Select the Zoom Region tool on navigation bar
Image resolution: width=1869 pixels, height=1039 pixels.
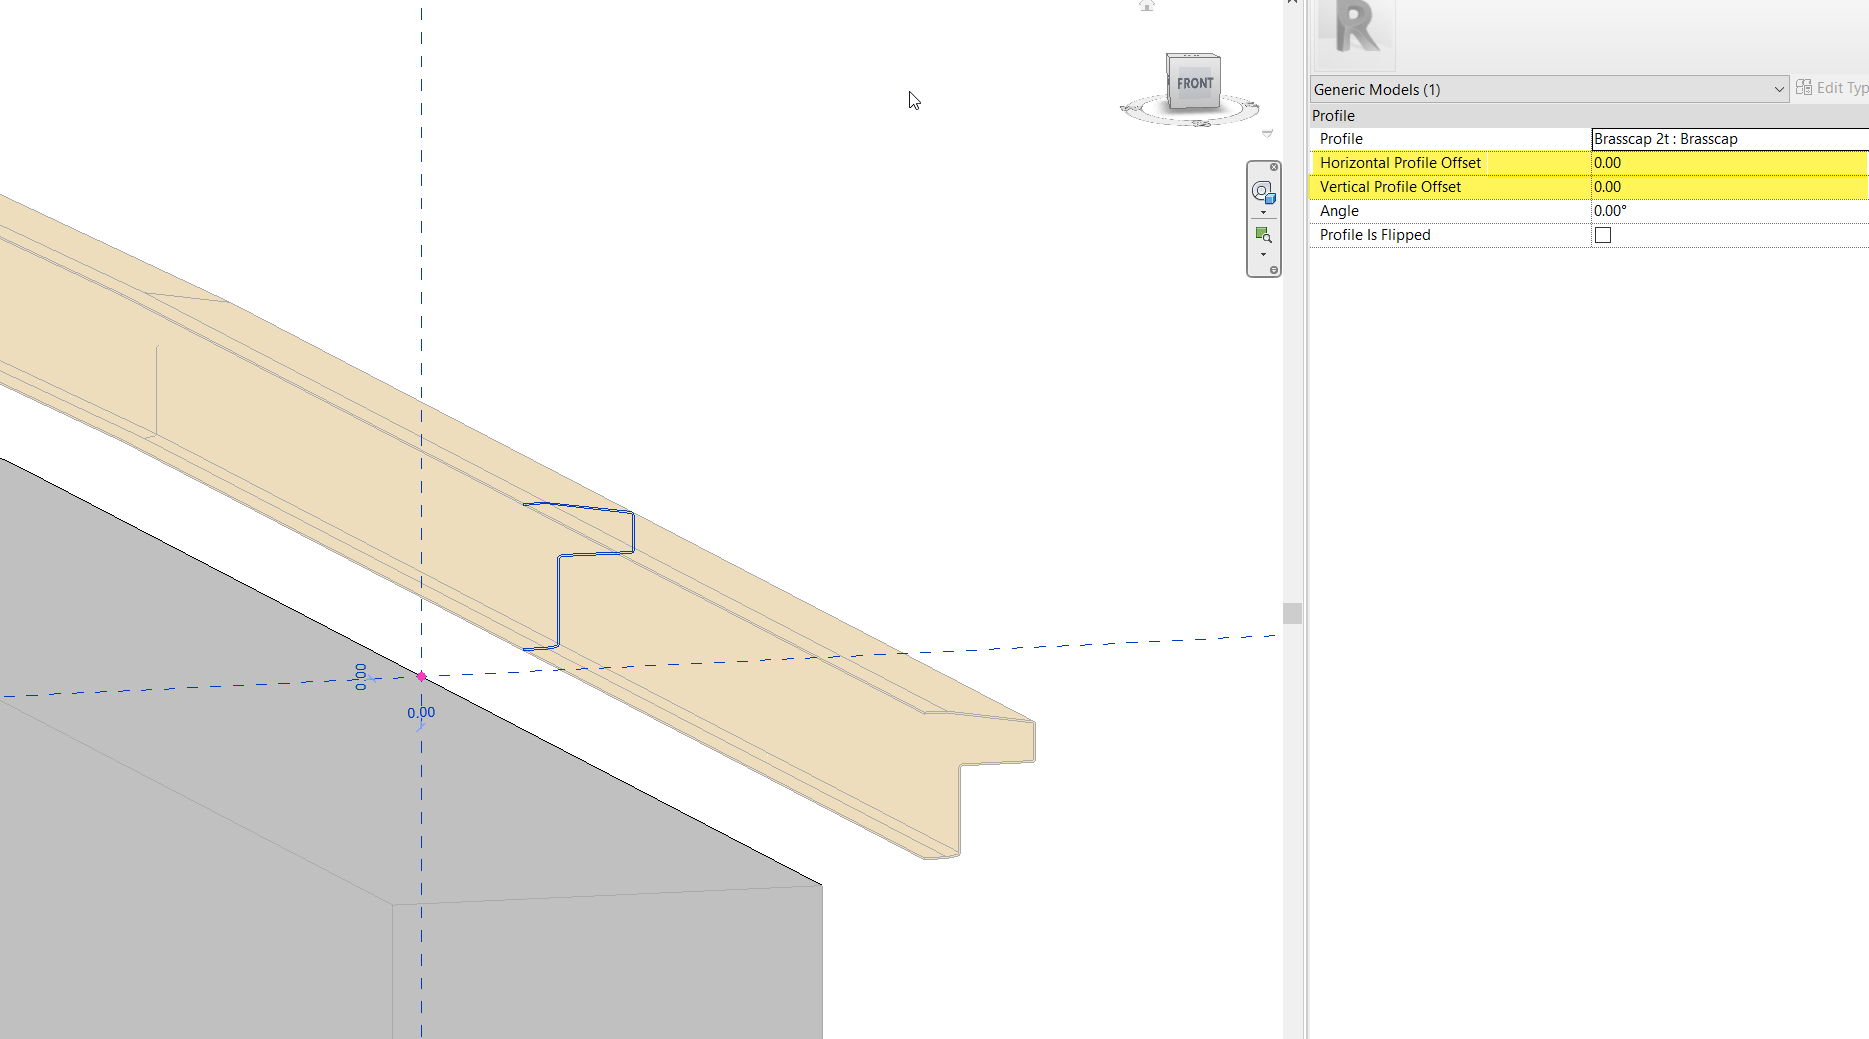tap(1263, 233)
